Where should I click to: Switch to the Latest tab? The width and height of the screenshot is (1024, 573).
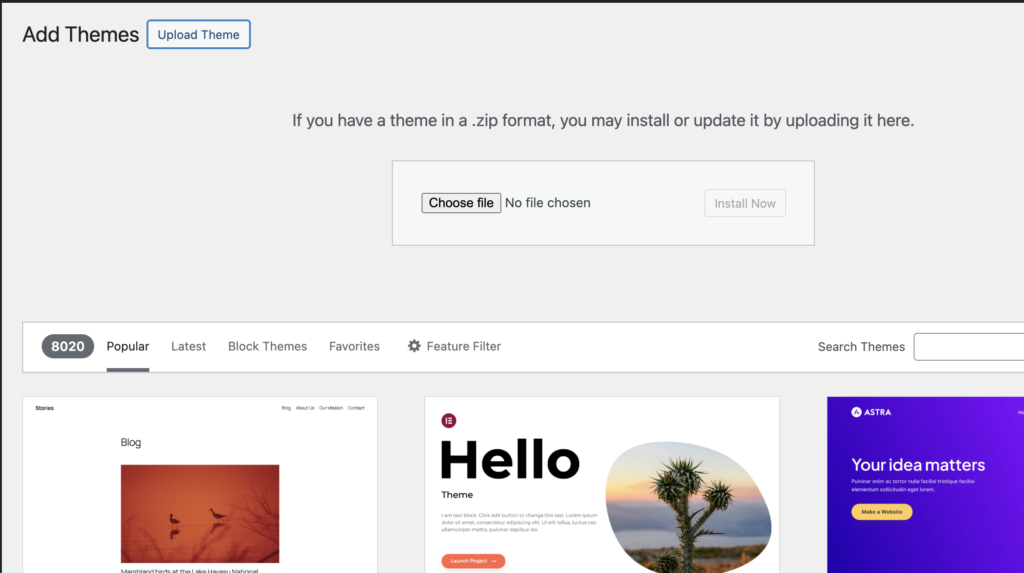click(189, 346)
